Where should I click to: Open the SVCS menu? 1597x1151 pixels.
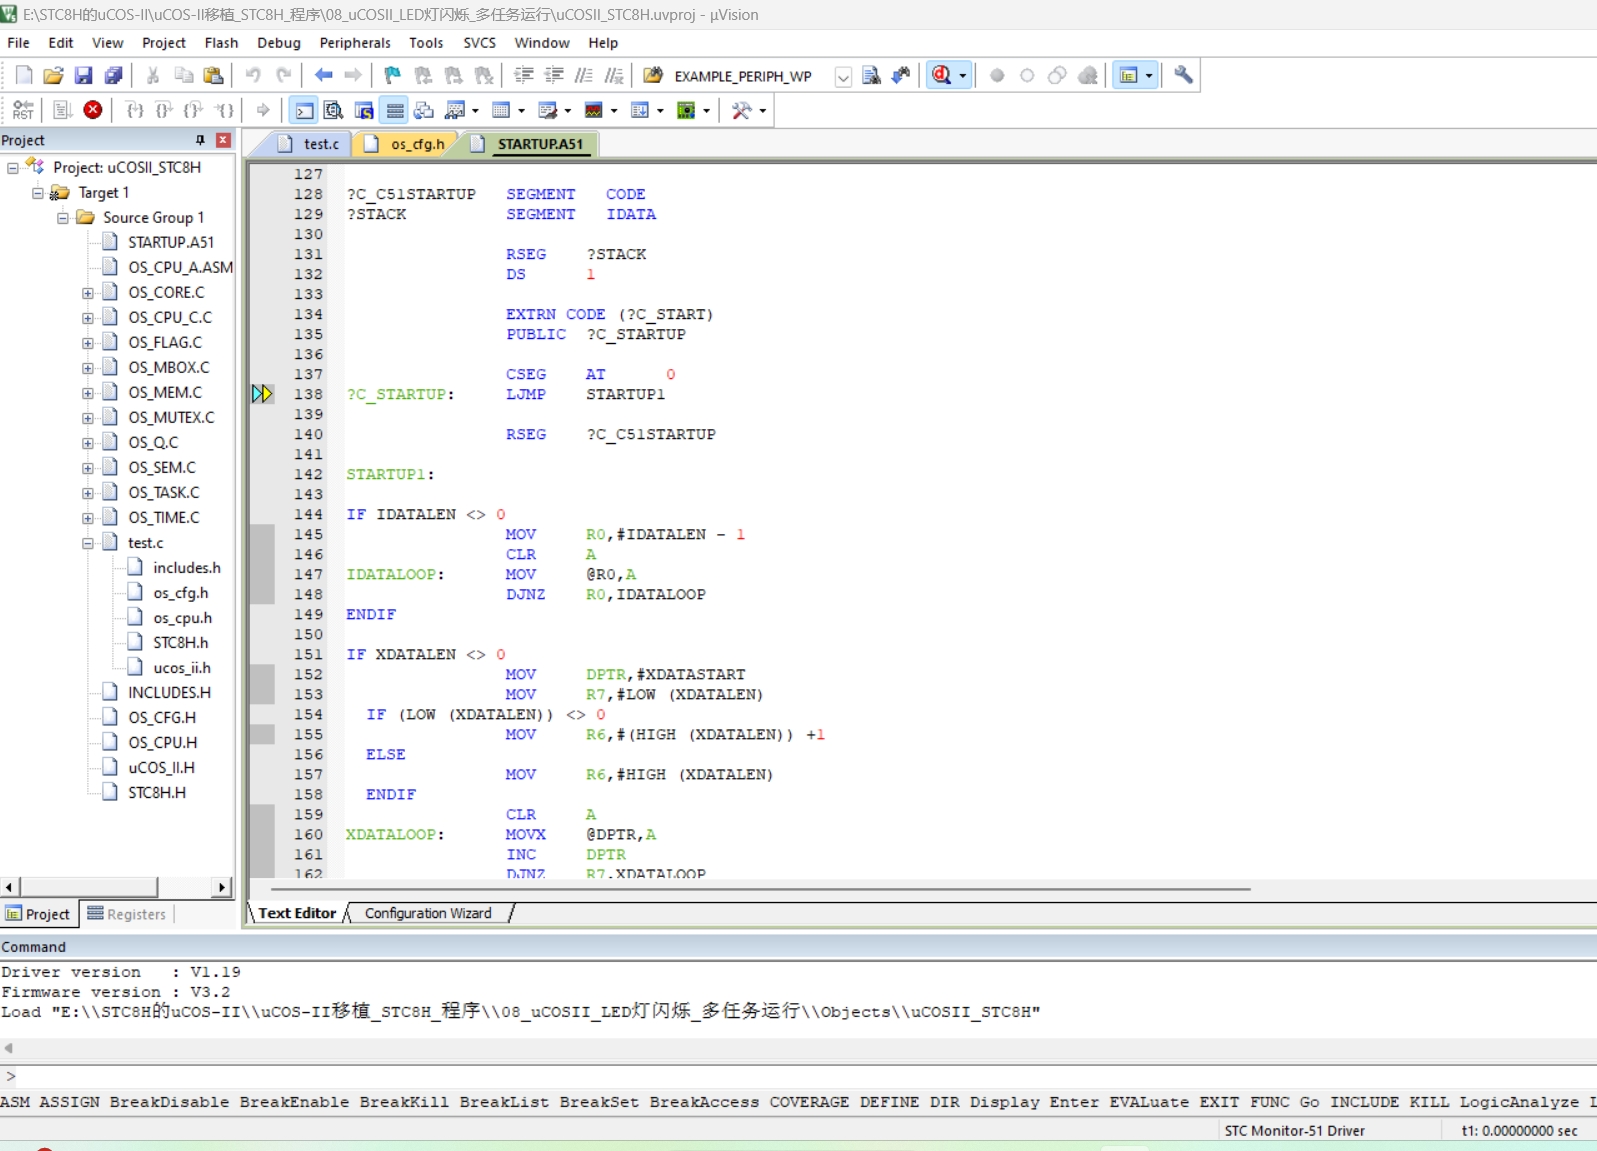pyautogui.click(x=479, y=43)
